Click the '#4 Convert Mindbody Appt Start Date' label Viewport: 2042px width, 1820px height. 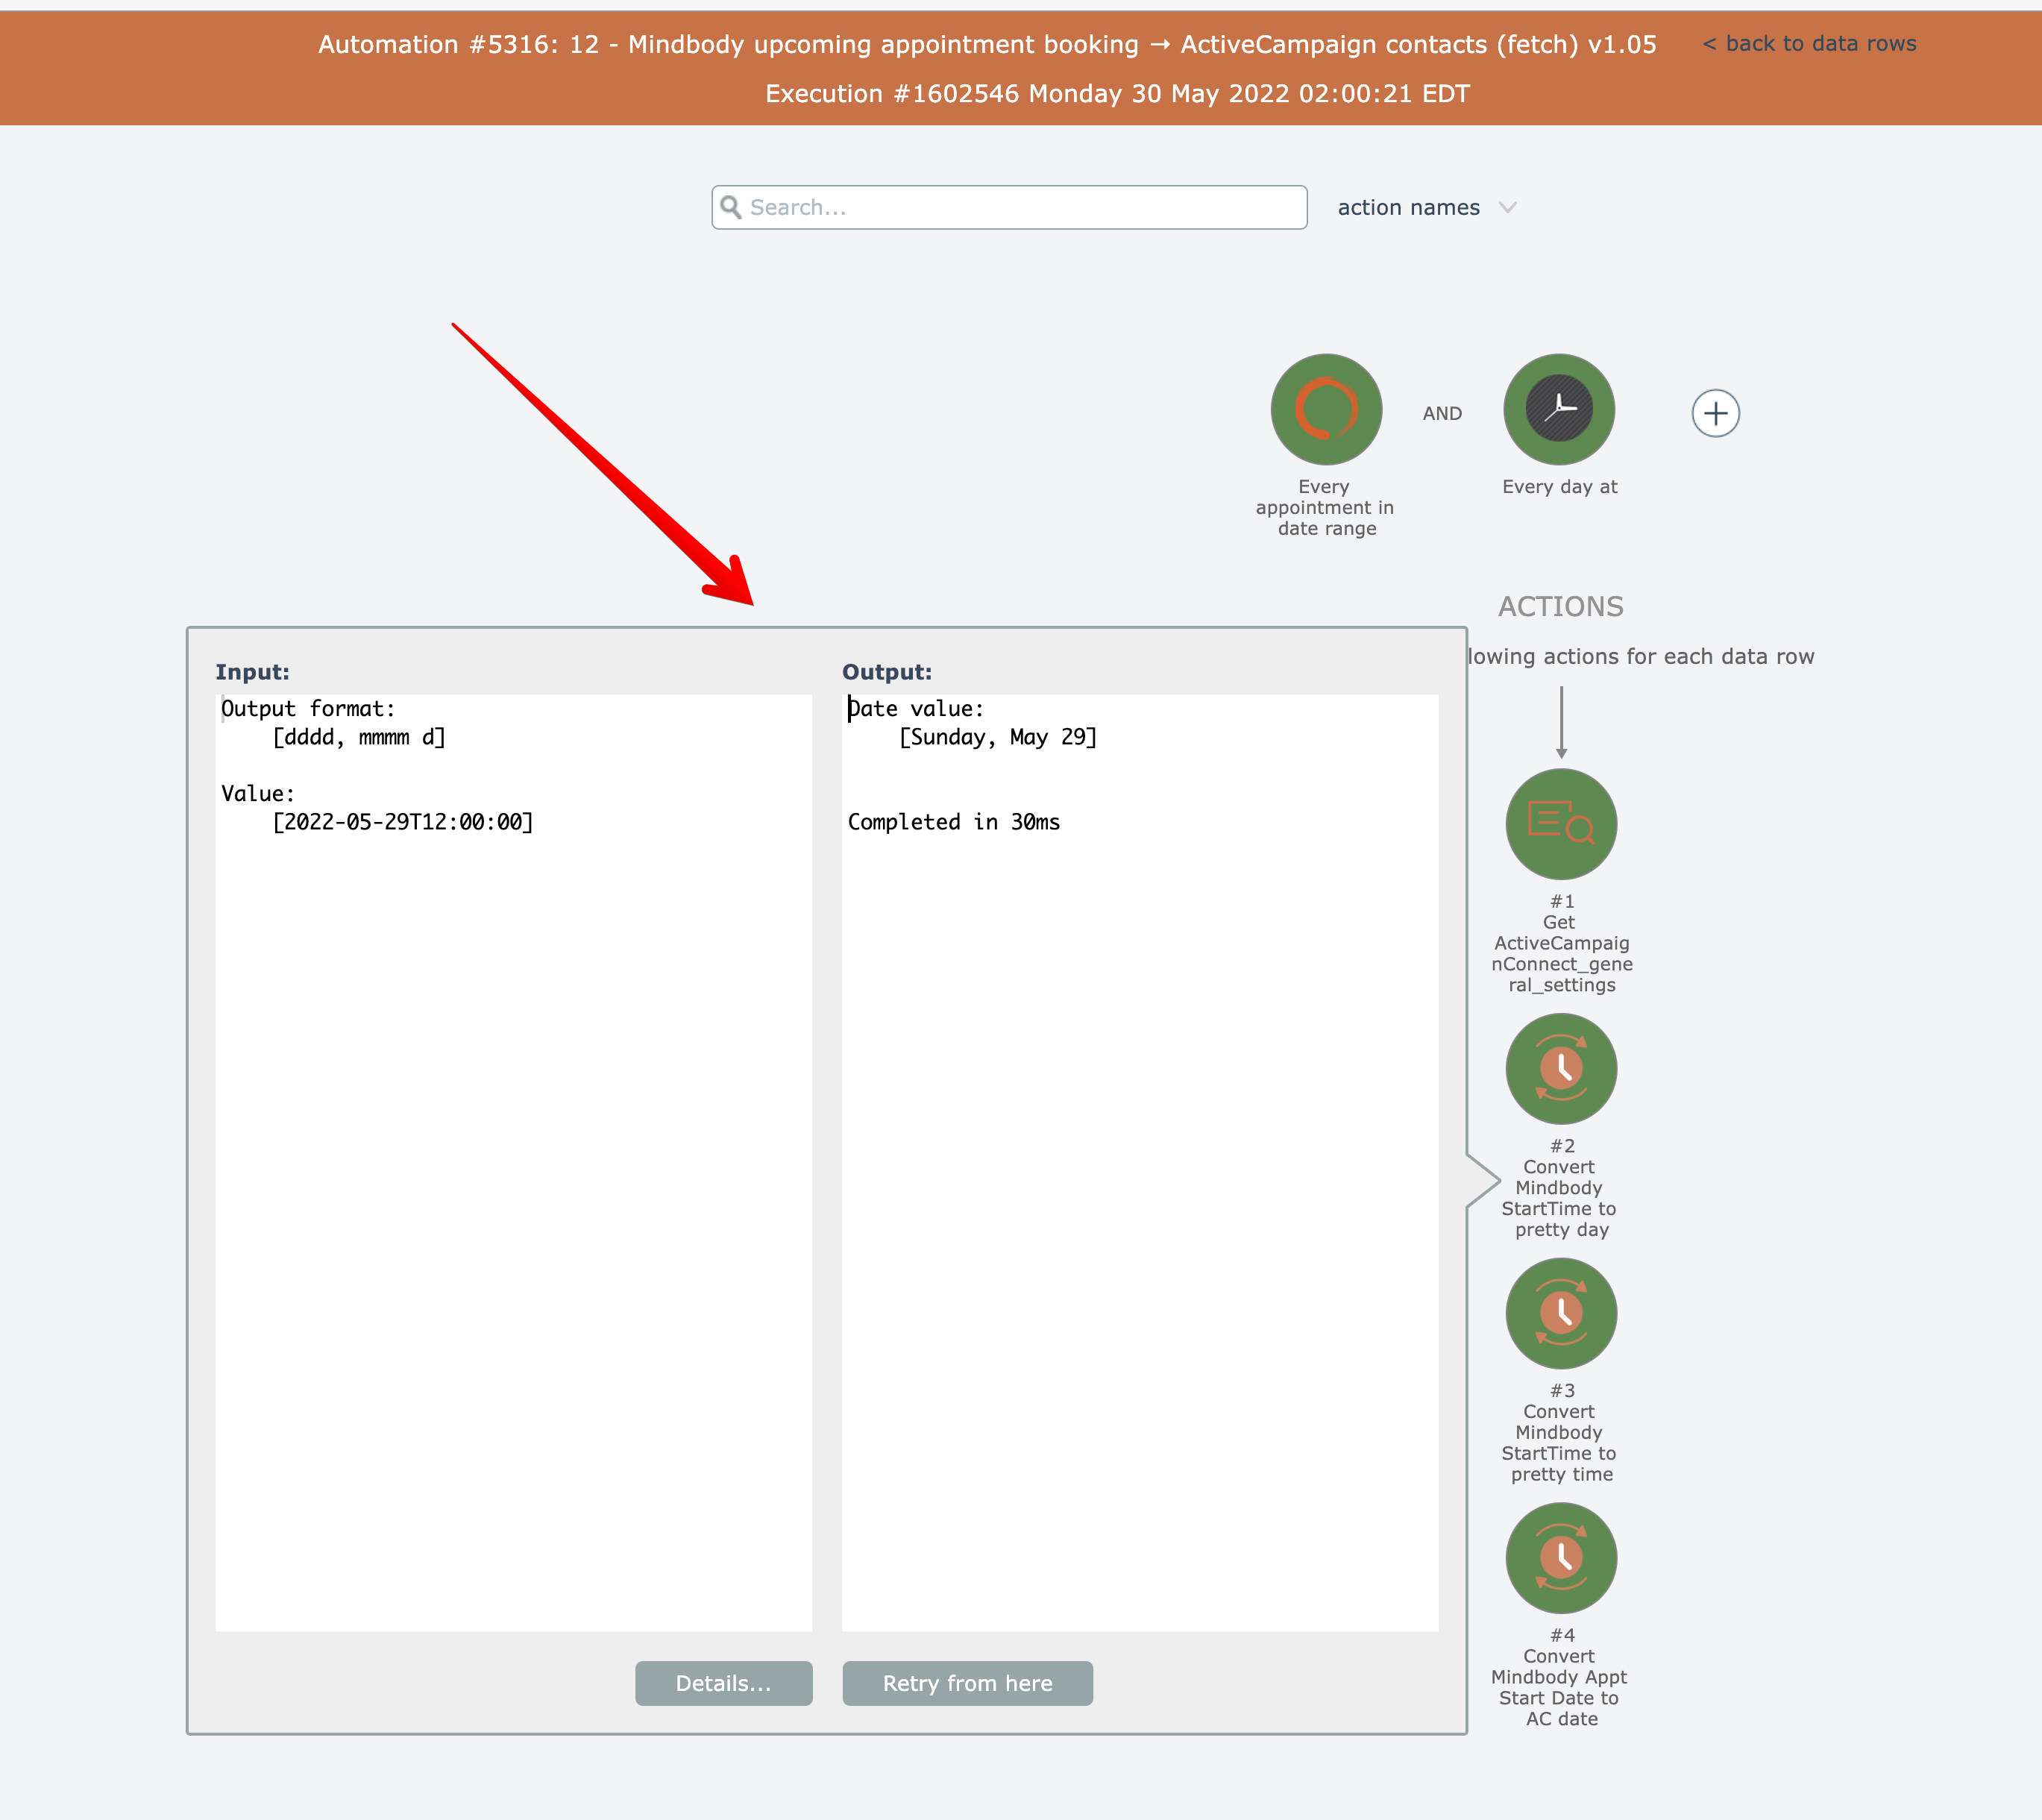coord(1561,1677)
